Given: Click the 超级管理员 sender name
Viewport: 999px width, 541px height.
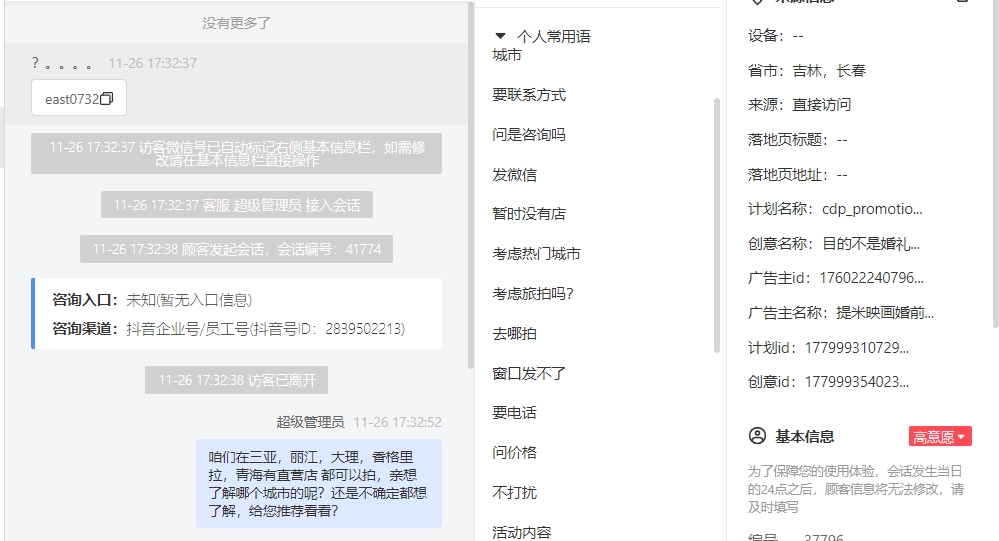Looking at the screenshot, I should click(310, 422).
